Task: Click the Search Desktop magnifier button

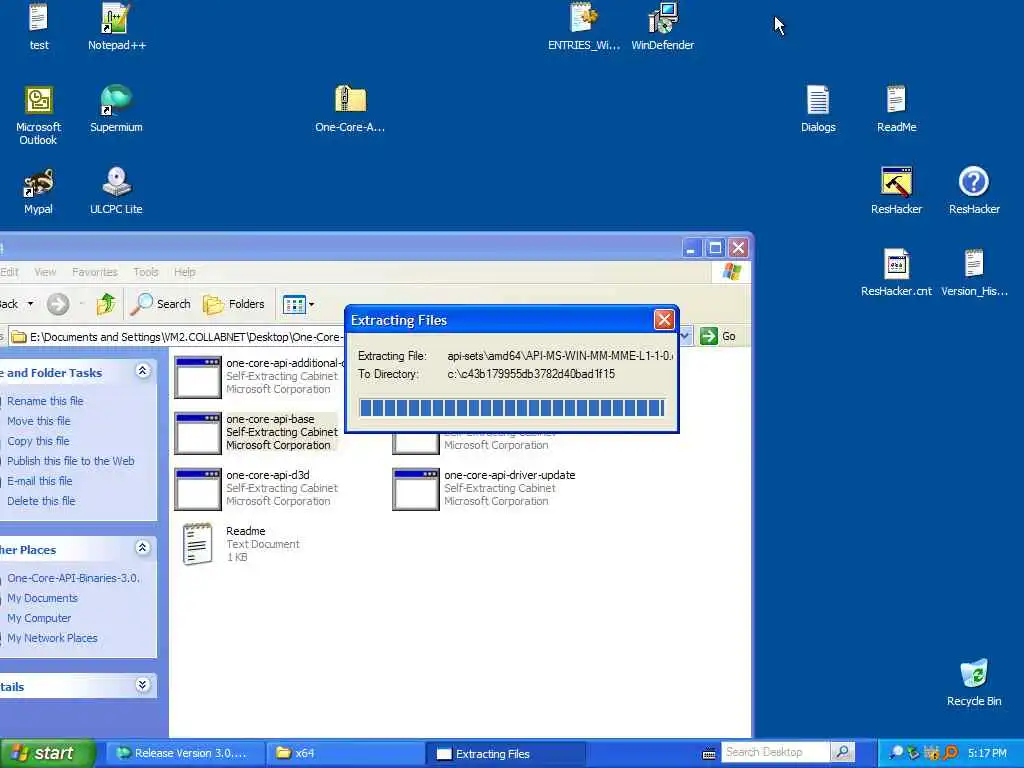Action: (842, 752)
